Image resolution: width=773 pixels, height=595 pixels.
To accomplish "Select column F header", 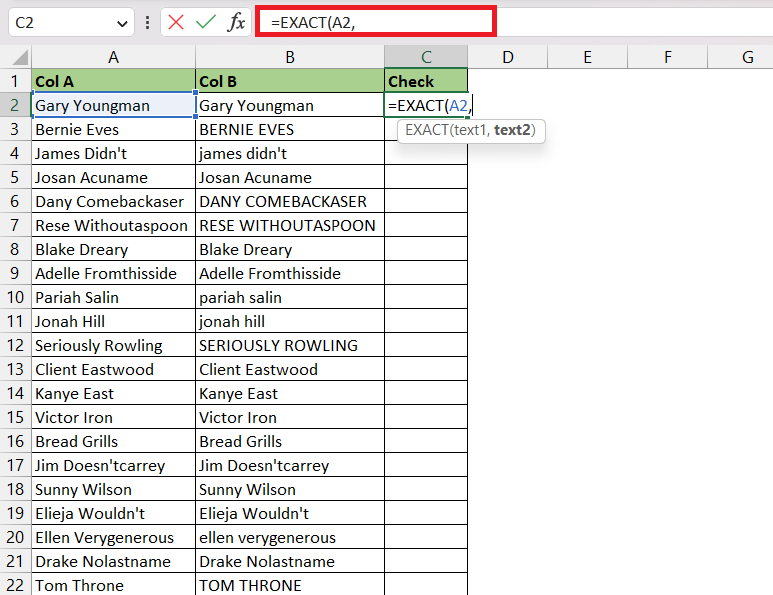I will (668, 57).
